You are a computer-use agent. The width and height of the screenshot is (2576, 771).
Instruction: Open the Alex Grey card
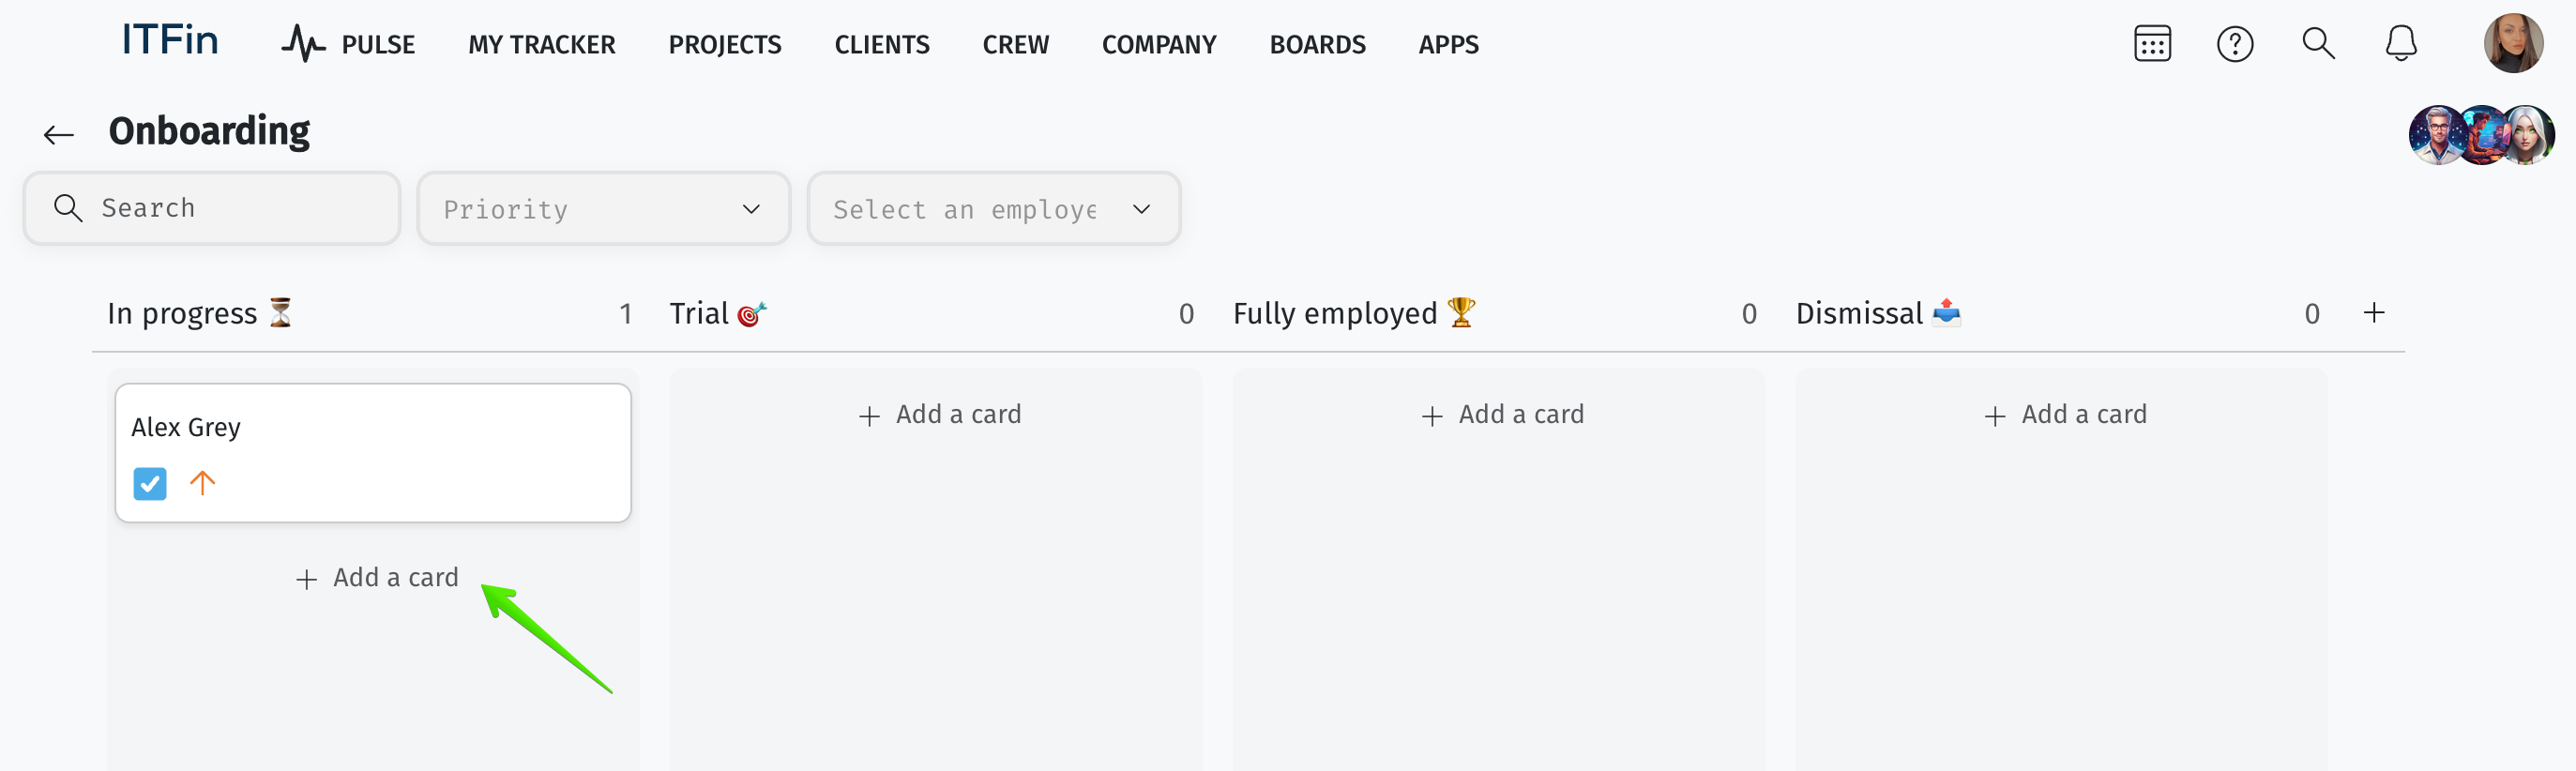point(372,428)
